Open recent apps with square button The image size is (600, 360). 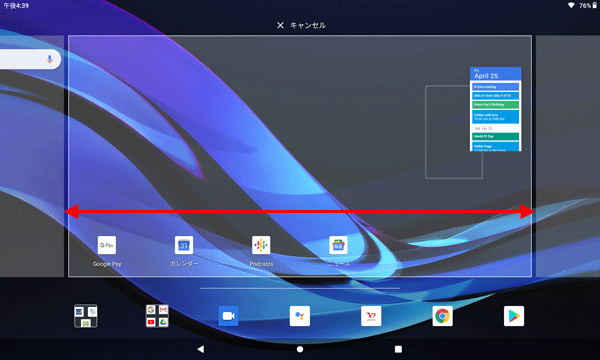[398, 349]
